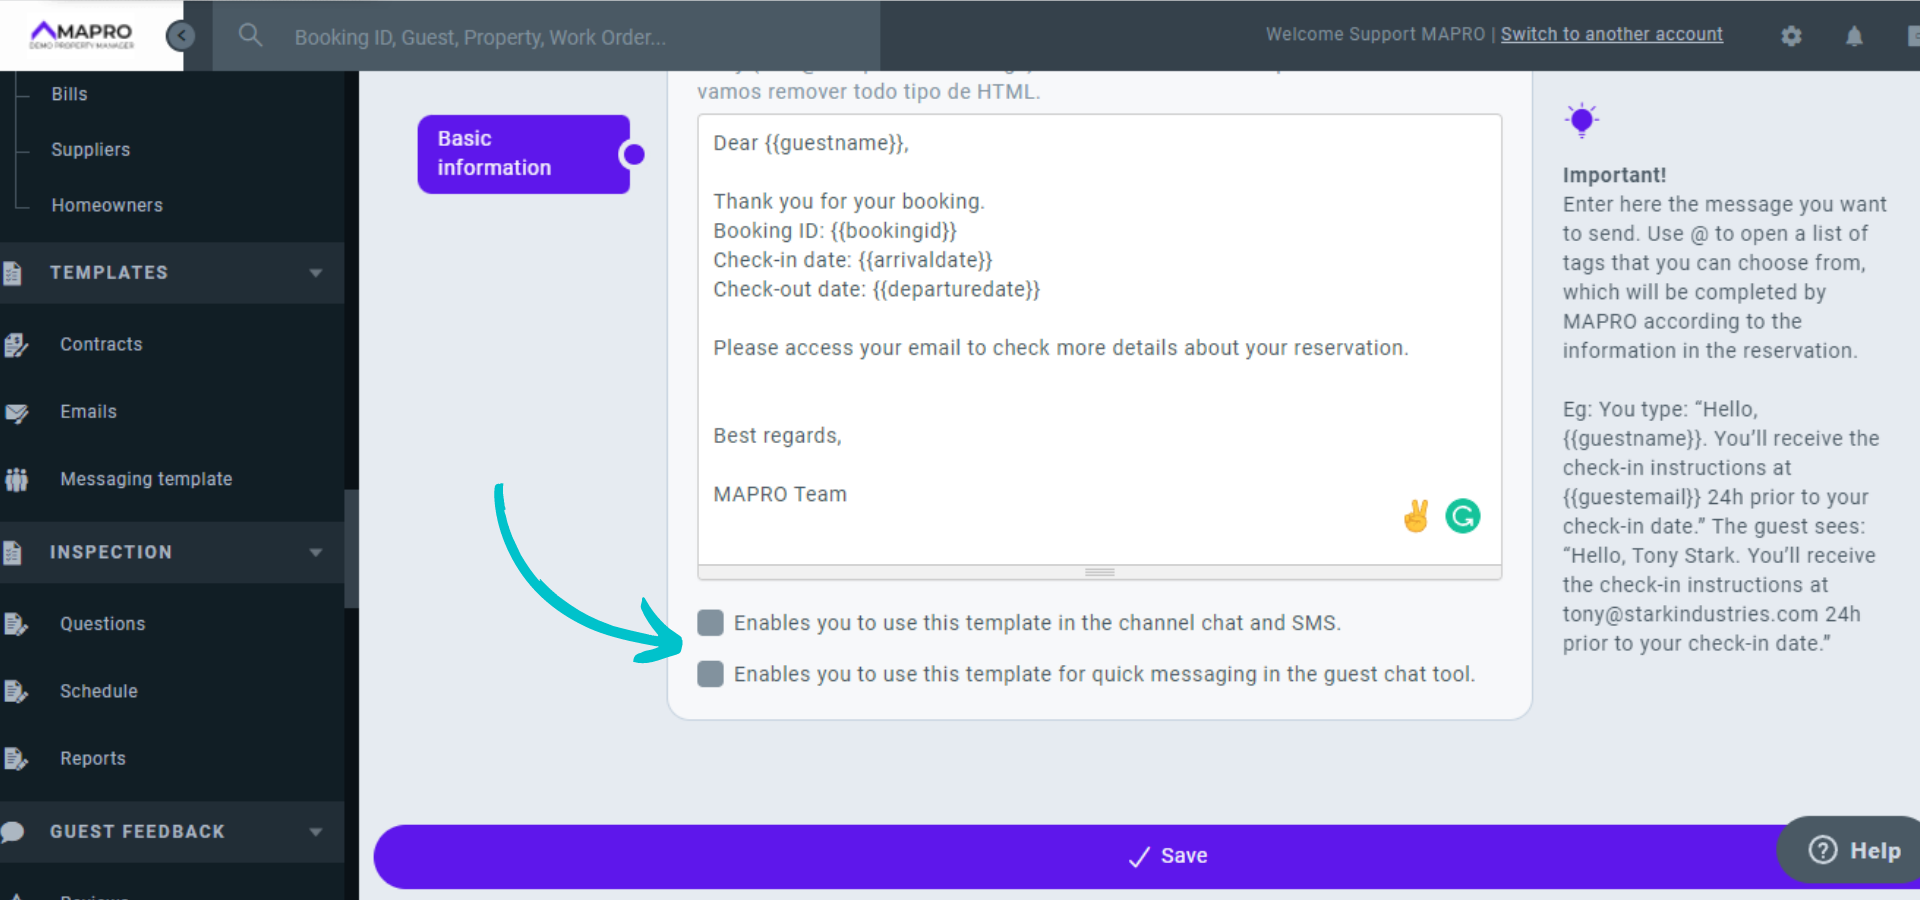
Task: Open the Guest Feedback chat bubble icon
Action: (x=12, y=831)
